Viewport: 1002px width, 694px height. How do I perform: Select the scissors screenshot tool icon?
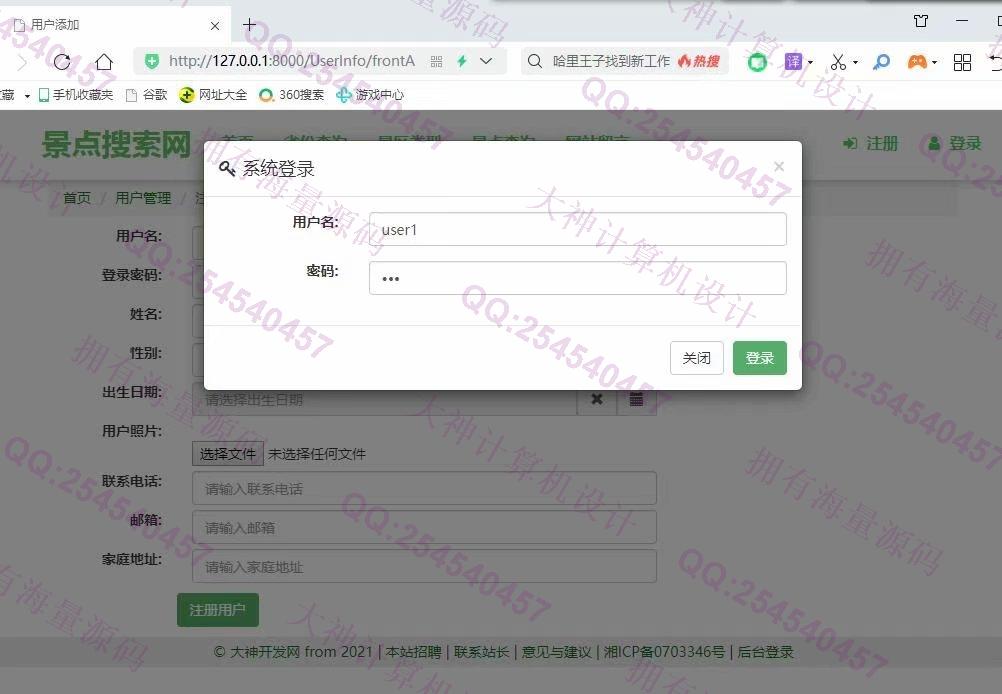coord(838,62)
